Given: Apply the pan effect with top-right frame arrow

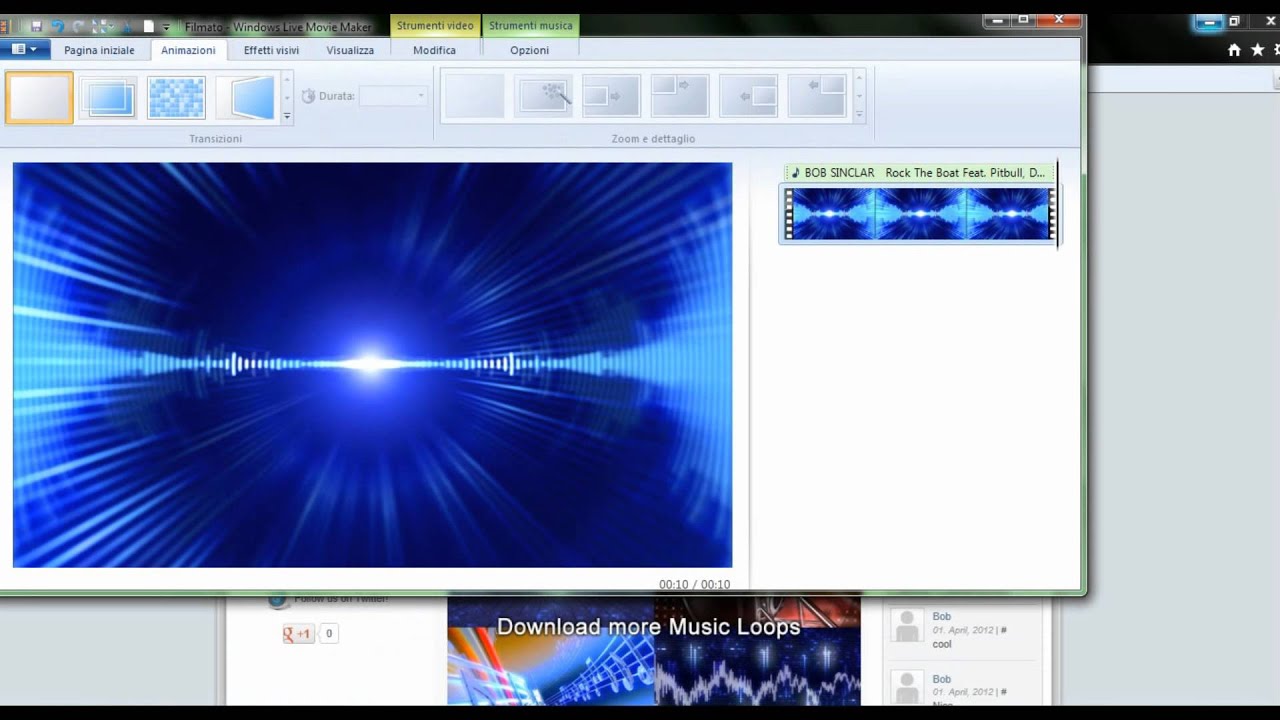Looking at the screenshot, I should click(x=816, y=97).
